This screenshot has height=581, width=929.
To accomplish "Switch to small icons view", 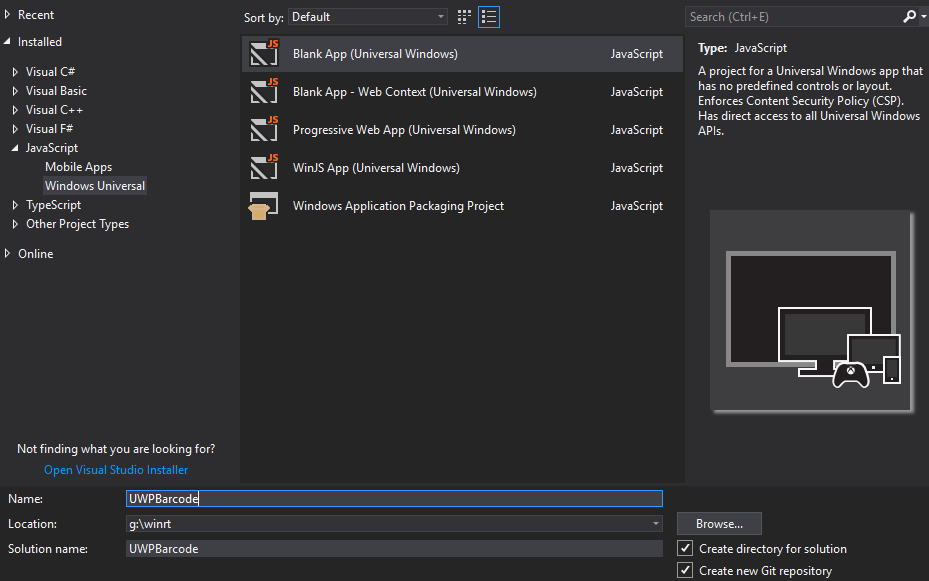I will [x=464, y=17].
